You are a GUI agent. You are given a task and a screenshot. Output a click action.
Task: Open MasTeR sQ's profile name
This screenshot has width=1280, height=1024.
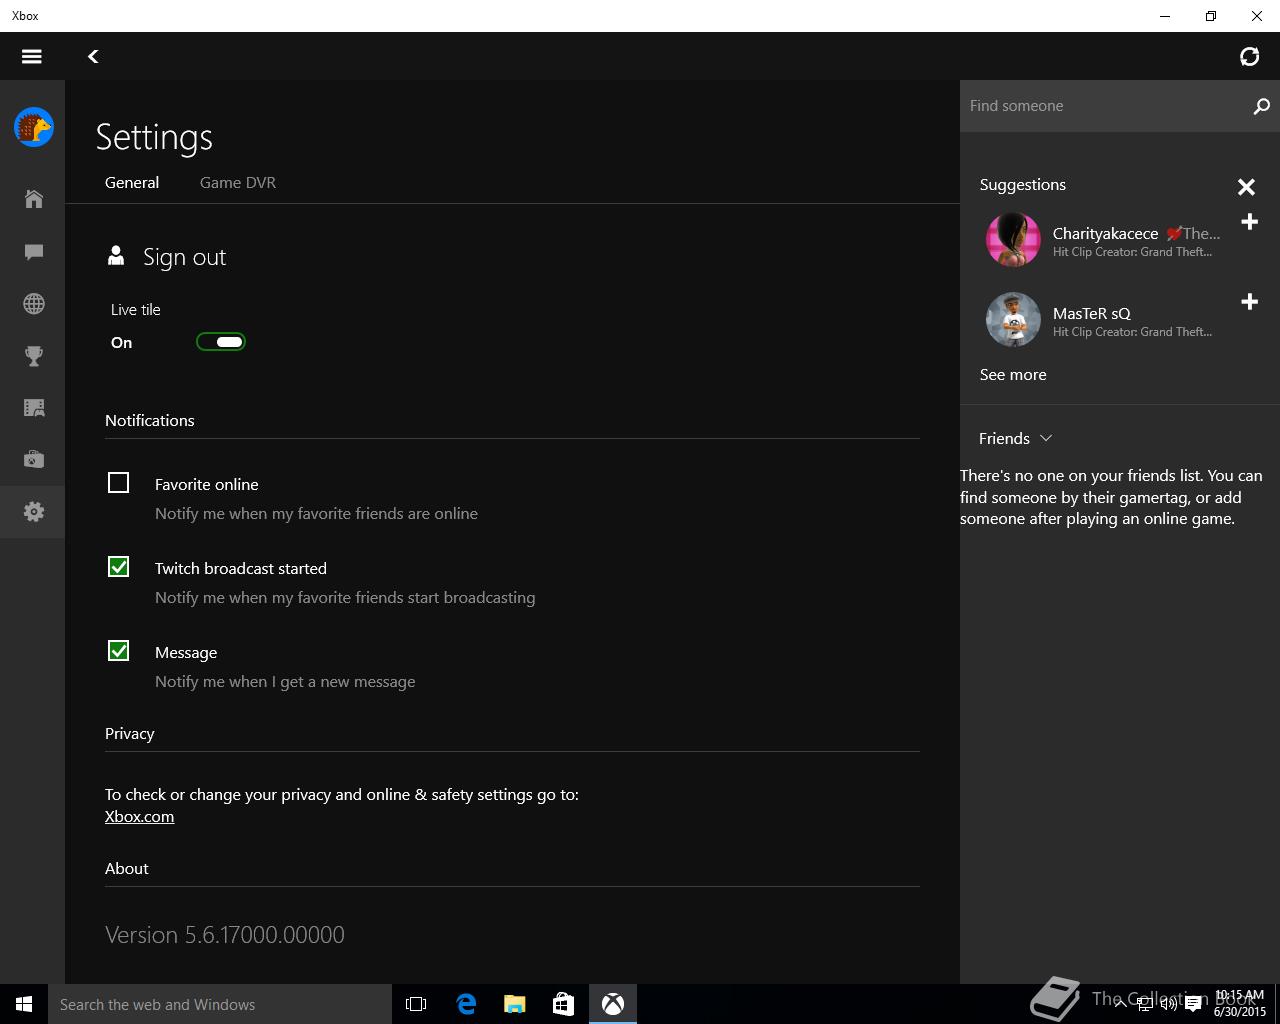(x=1091, y=313)
